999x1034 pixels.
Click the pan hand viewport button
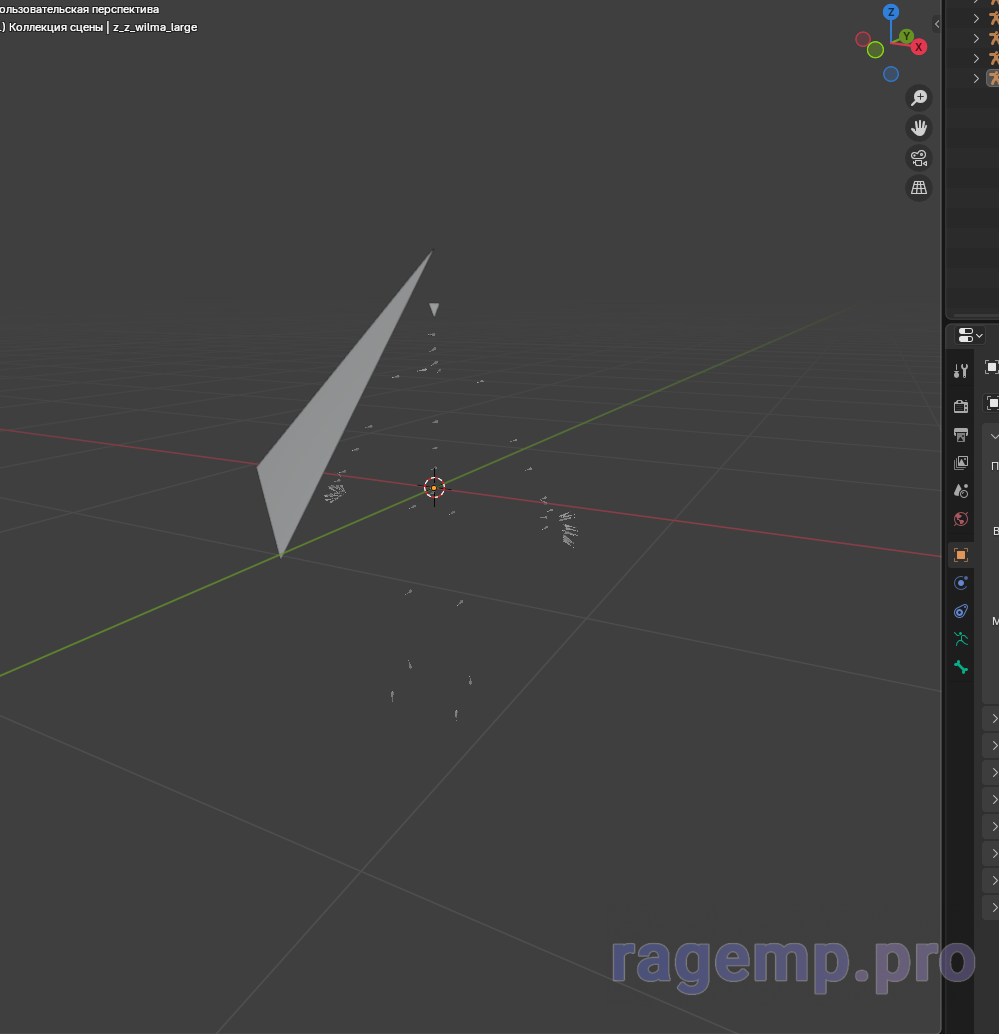click(x=918, y=128)
